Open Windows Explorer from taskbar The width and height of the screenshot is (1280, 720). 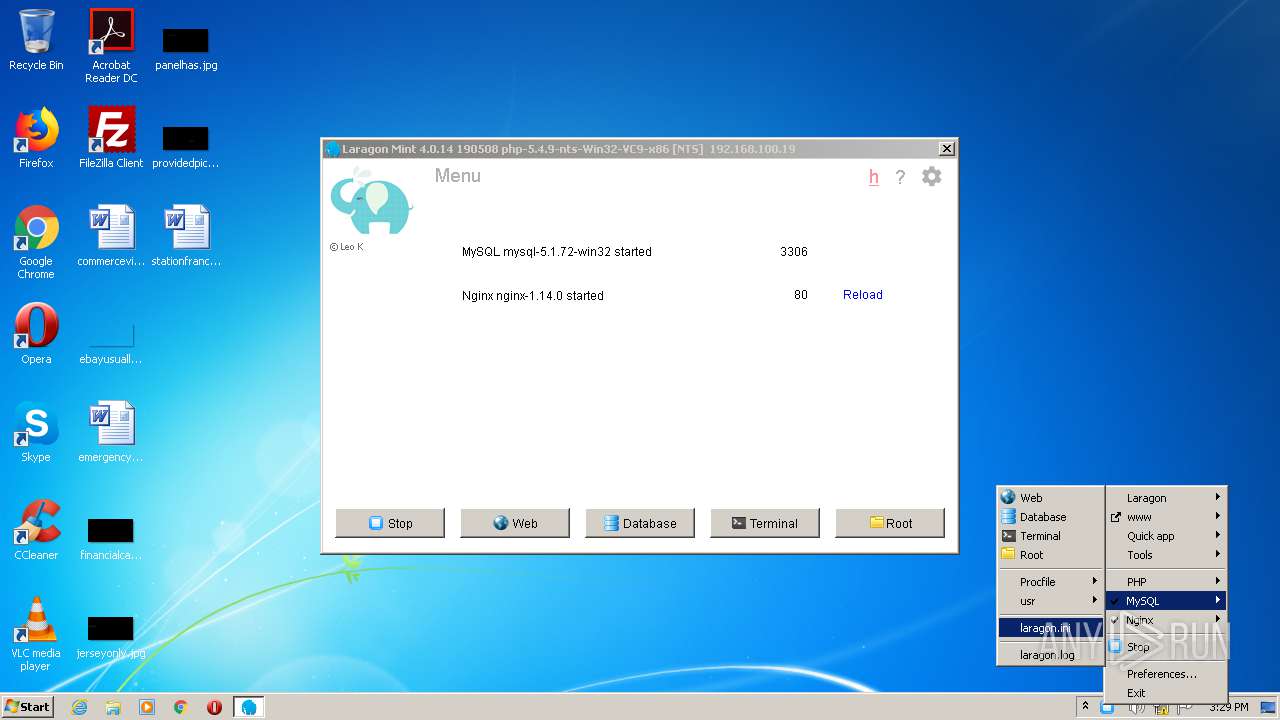tap(113, 707)
